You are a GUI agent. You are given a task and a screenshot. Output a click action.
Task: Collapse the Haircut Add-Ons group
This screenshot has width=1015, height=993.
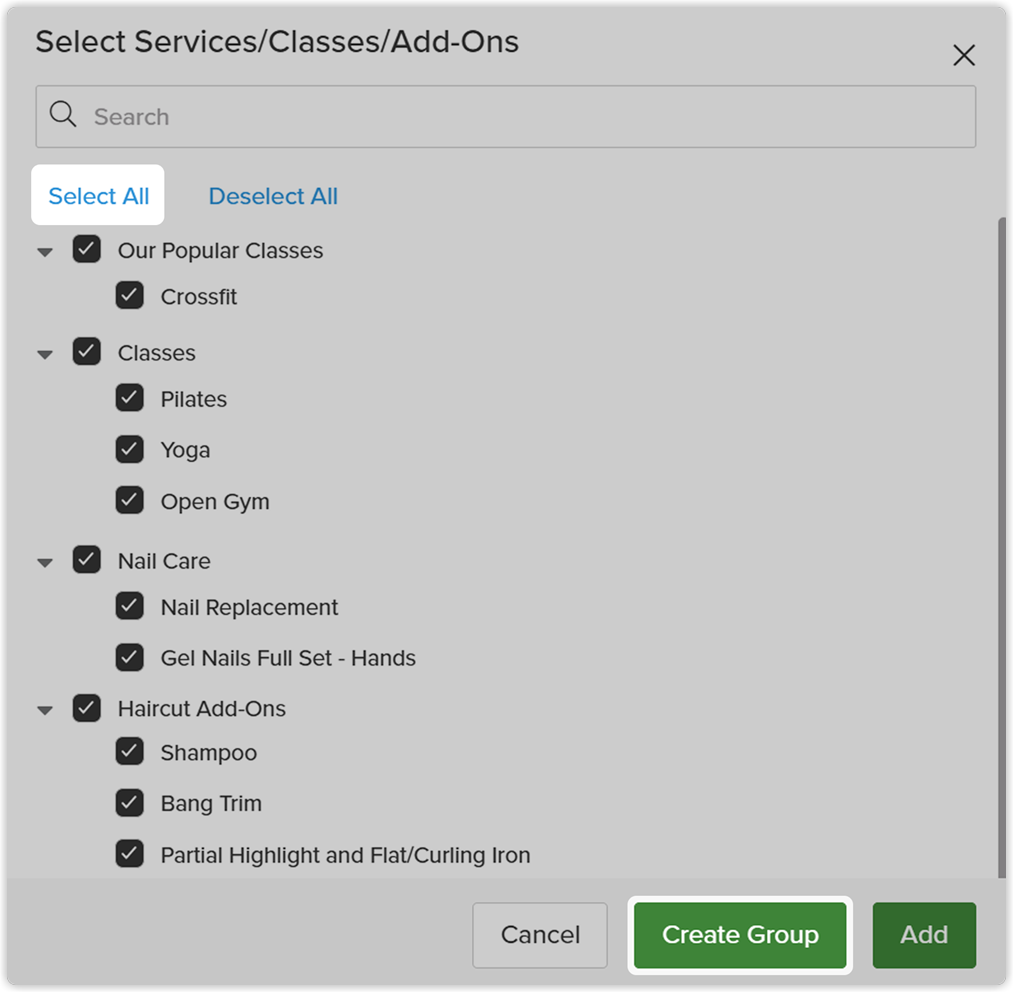(45, 710)
